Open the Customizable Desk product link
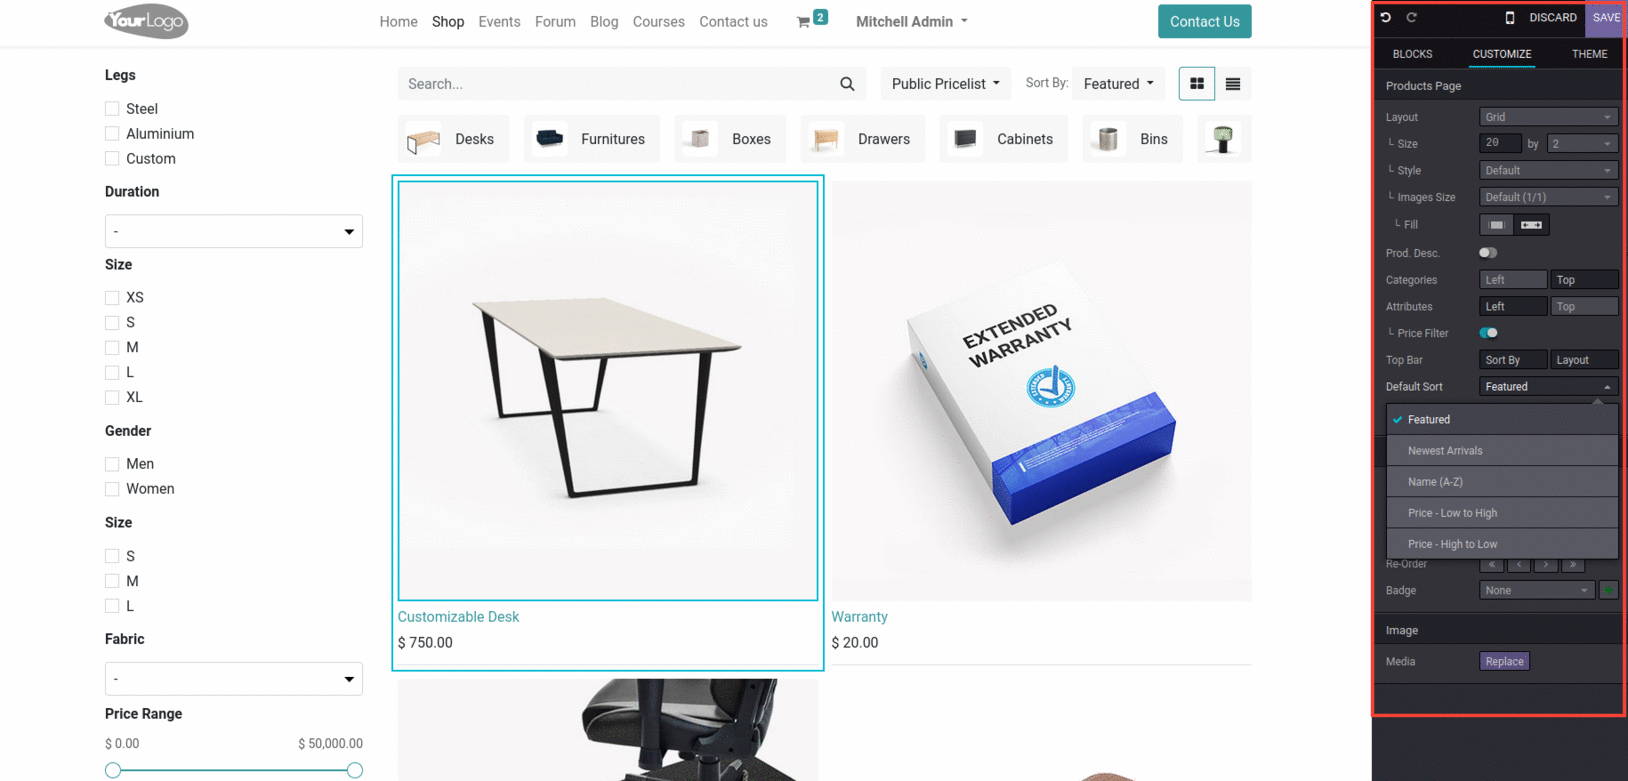1628x781 pixels. click(x=458, y=617)
